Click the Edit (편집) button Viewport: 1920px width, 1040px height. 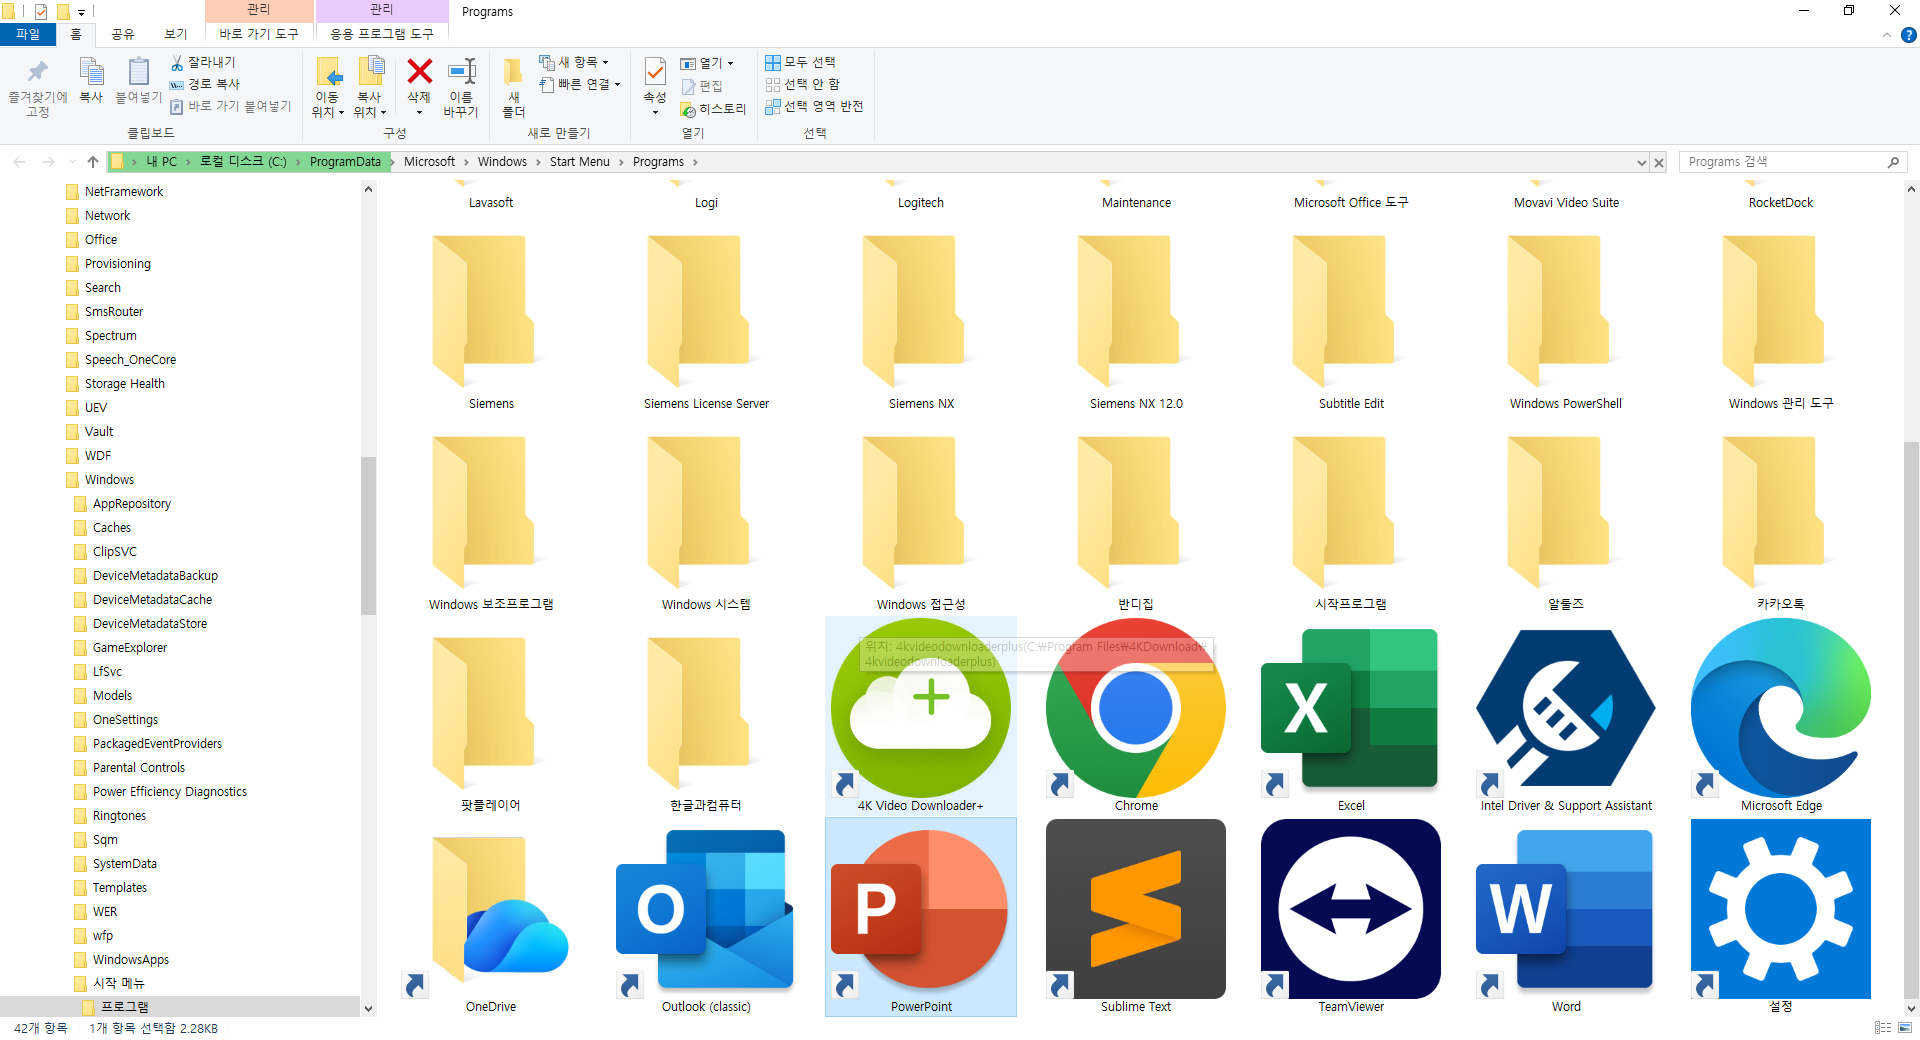(703, 86)
